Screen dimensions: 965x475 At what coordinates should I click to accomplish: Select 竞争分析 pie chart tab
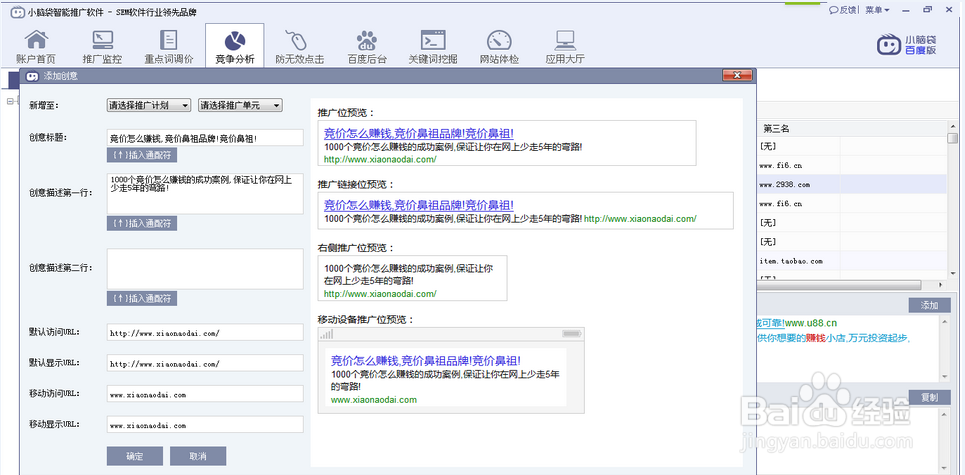click(234, 47)
